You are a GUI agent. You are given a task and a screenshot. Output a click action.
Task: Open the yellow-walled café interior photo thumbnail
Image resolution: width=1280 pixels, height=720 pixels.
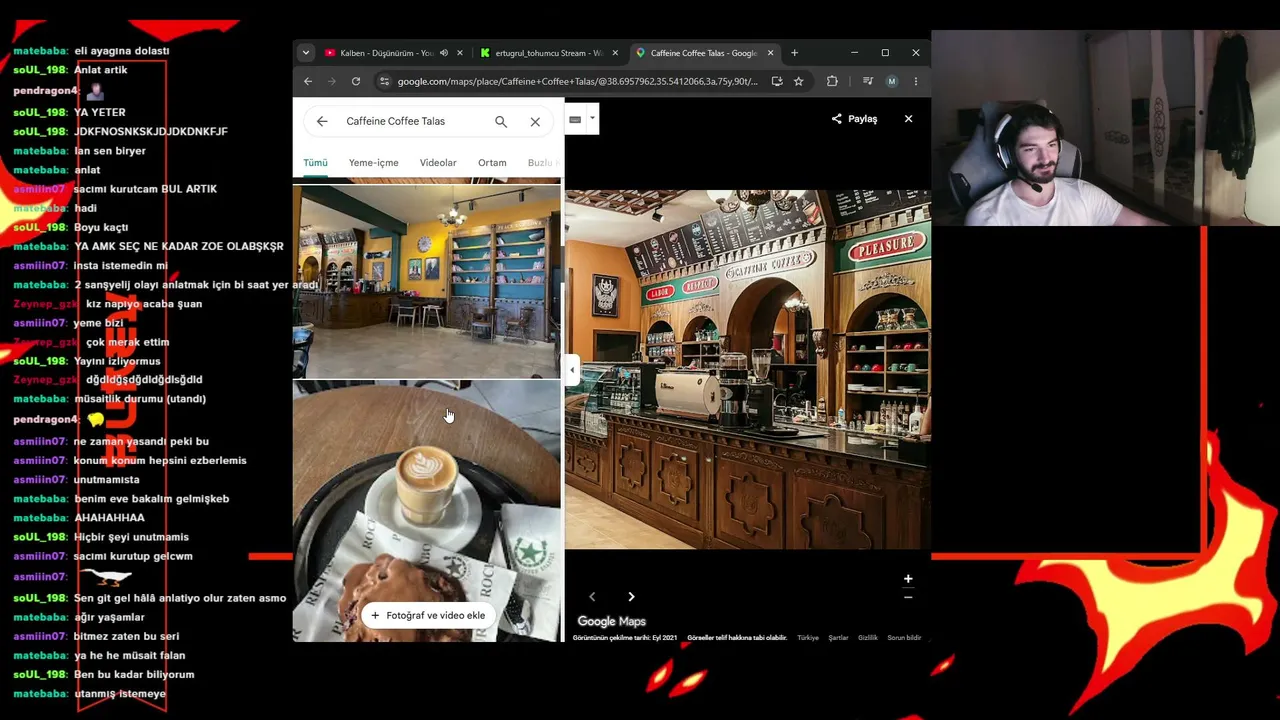pyautogui.click(x=426, y=281)
